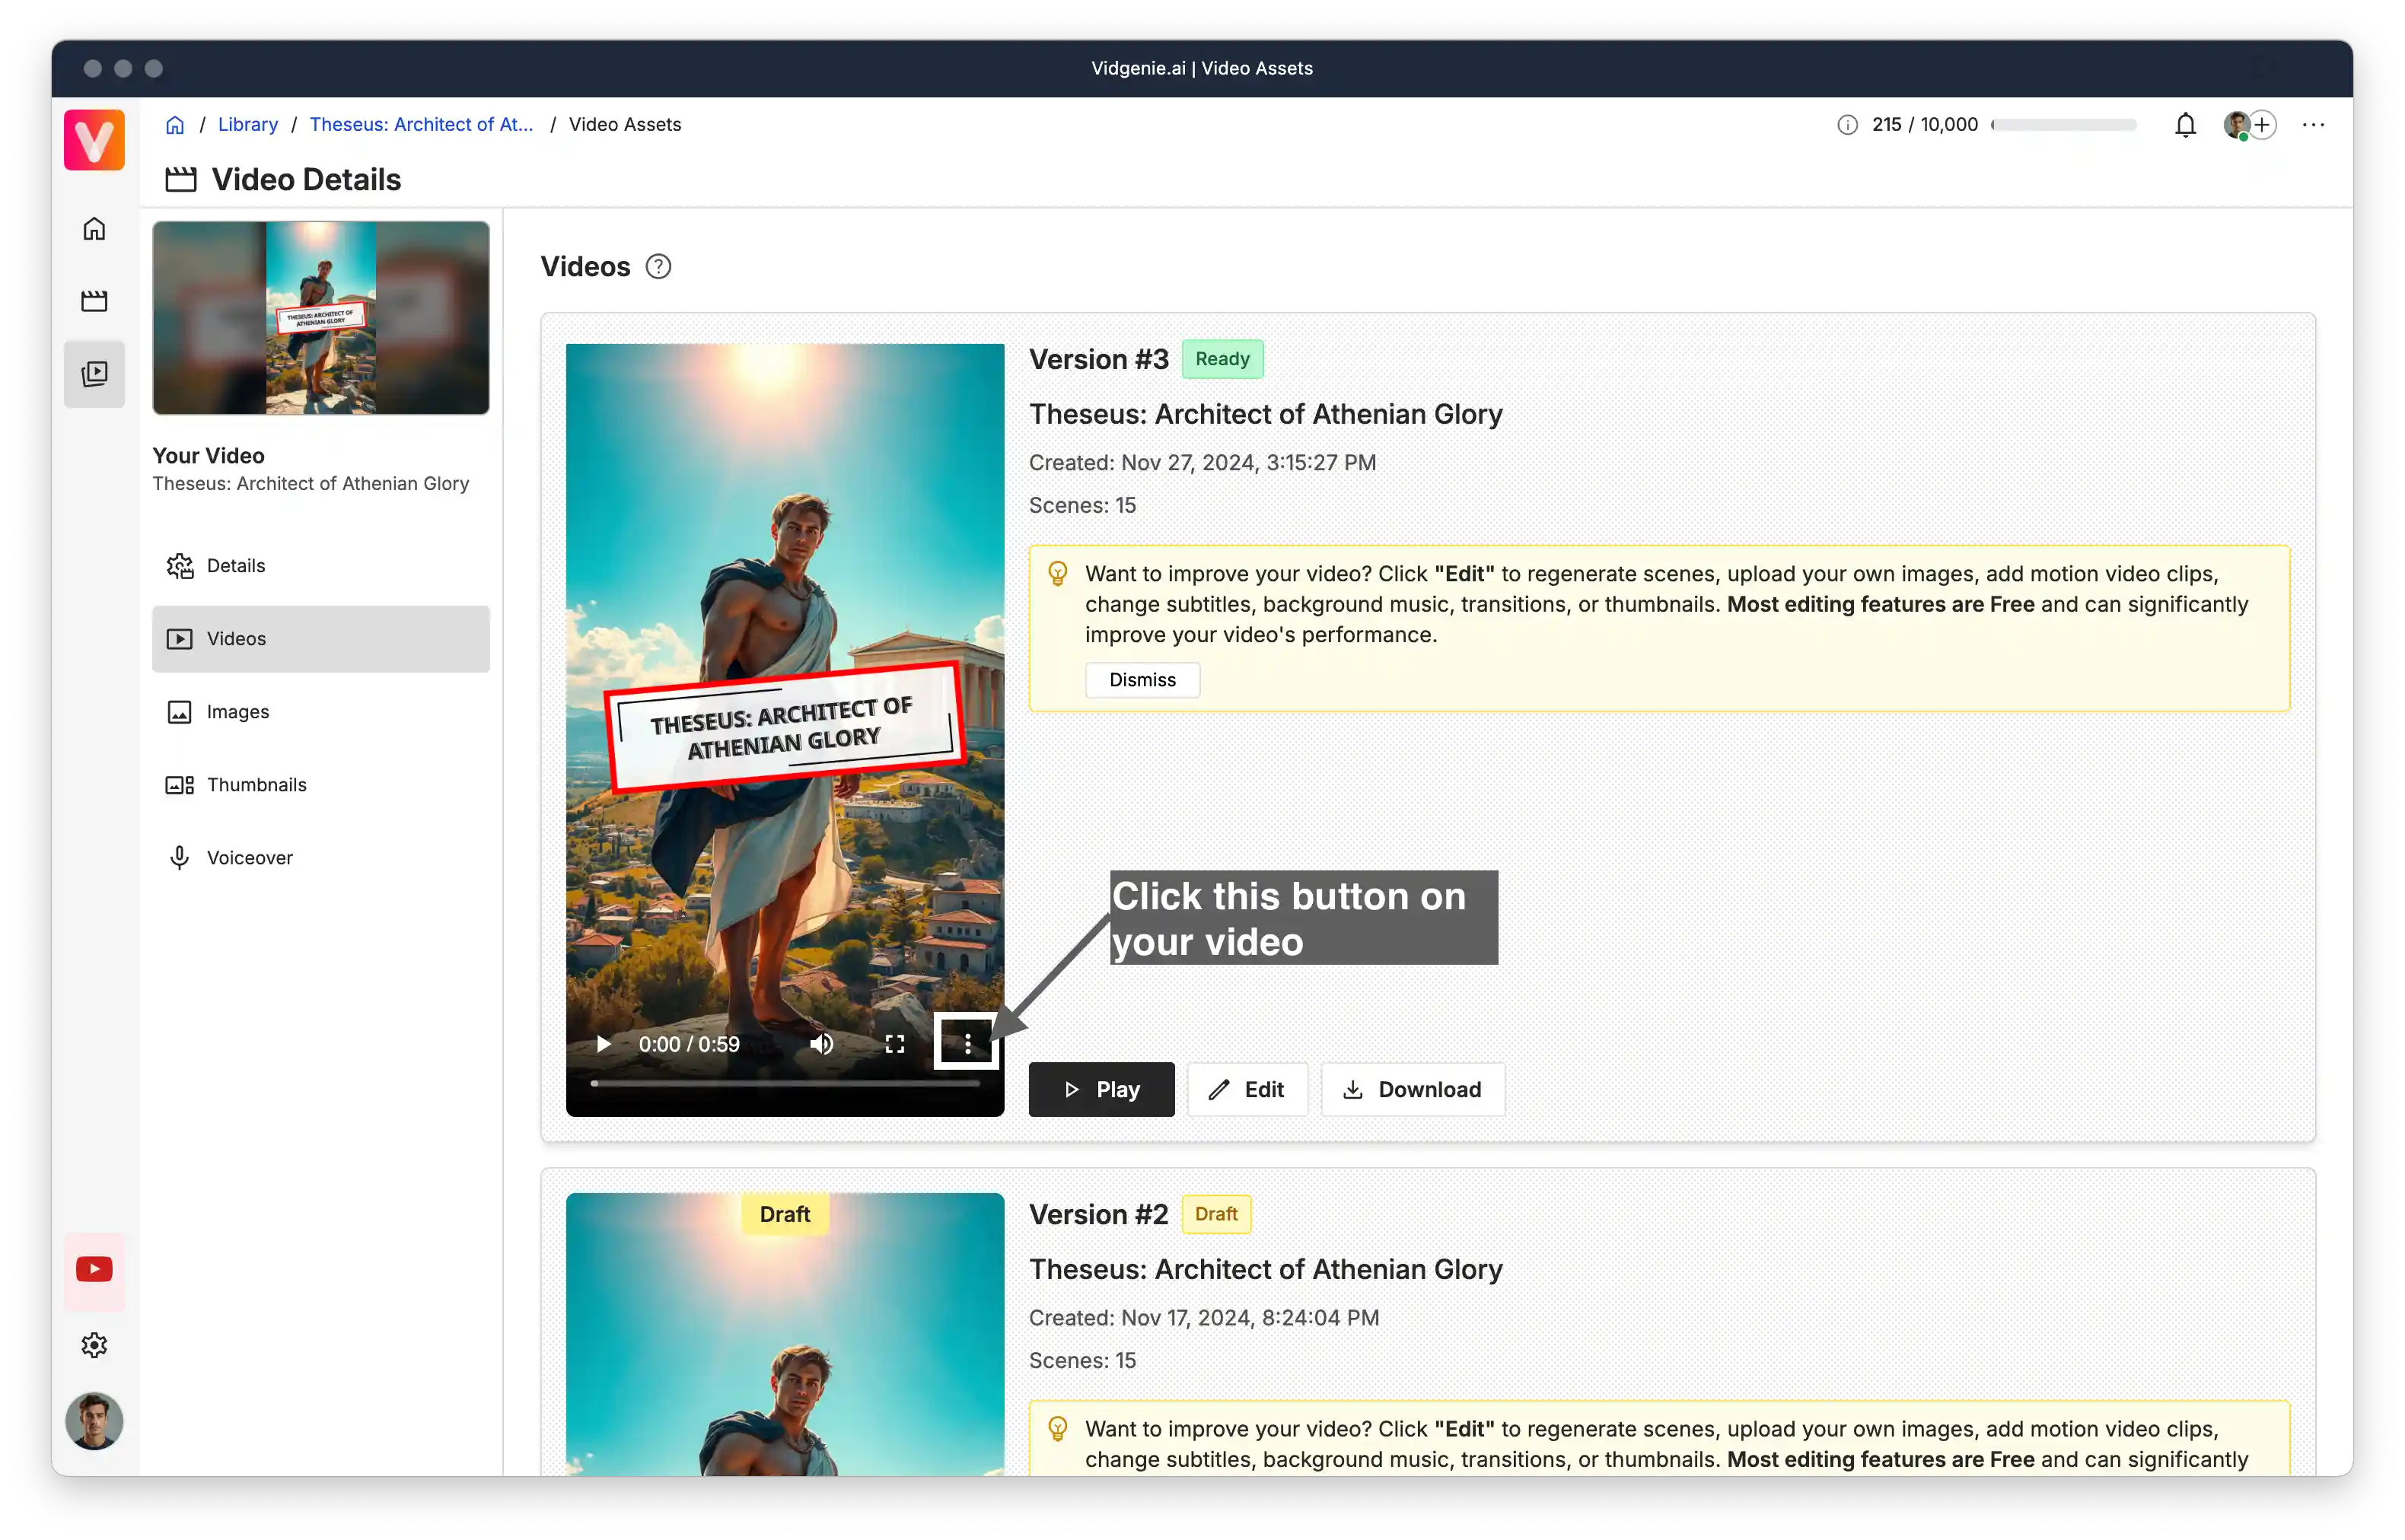
Task: Click the 'Video Assets' breadcrumb text
Action: (x=625, y=125)
